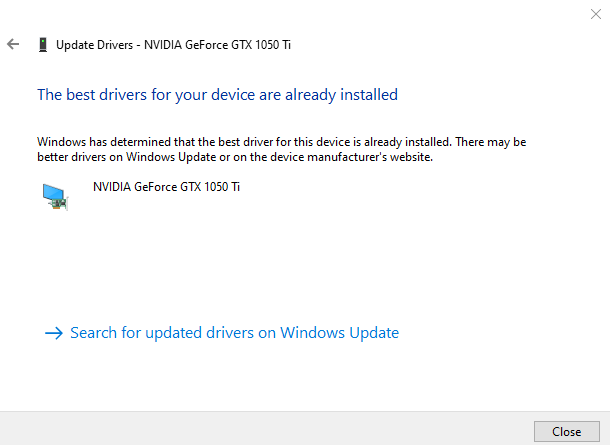Click NVIDIA GeForce GTX 1050 Ti in the window title
Image resolution: width=610 pixels, height=445 pixels.
pyautogui.click(x=217, y=44)
